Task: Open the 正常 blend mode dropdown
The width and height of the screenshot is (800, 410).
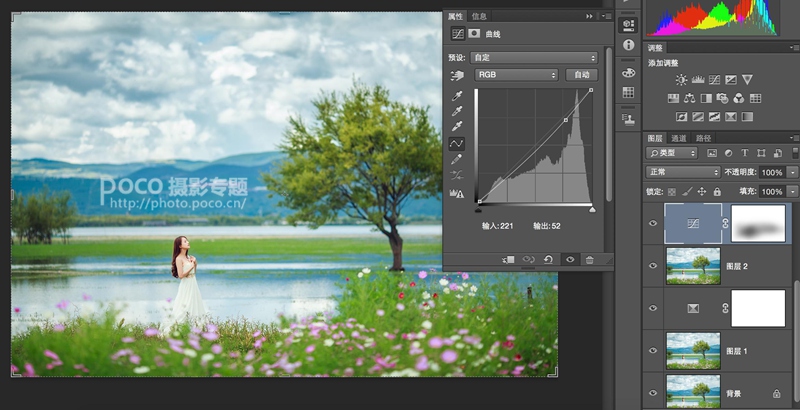Action: [683, 172]
